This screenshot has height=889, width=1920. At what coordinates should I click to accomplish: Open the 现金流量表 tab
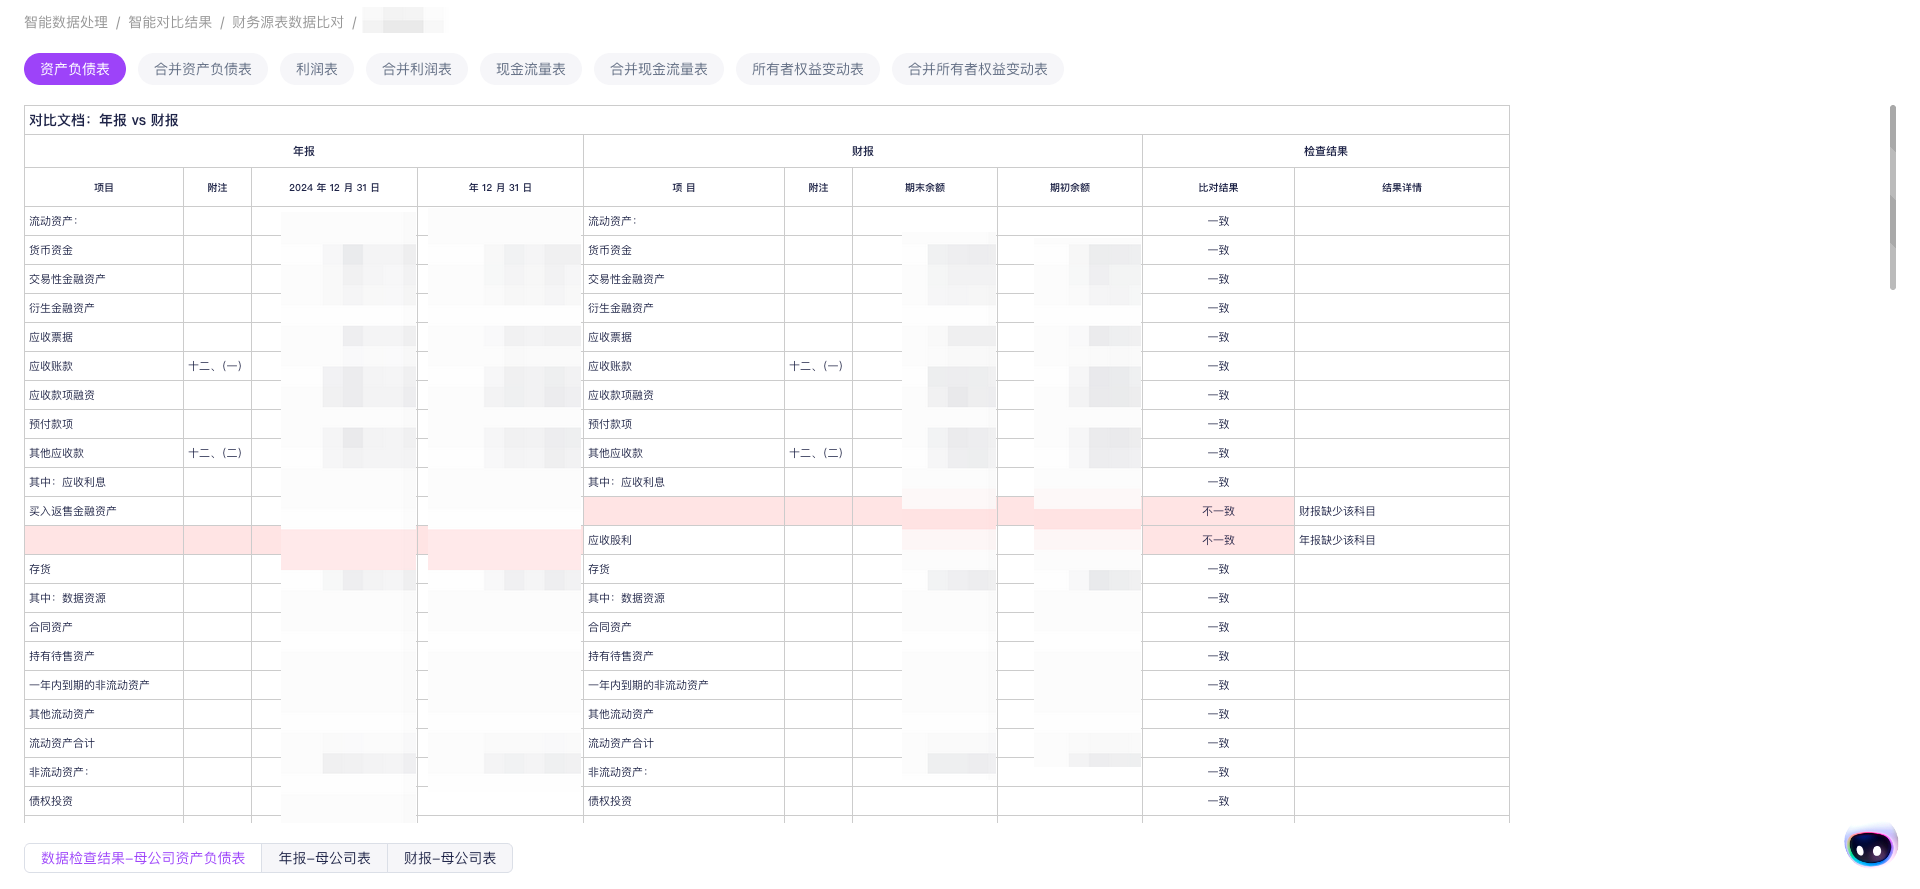click(x=531, y=69)
